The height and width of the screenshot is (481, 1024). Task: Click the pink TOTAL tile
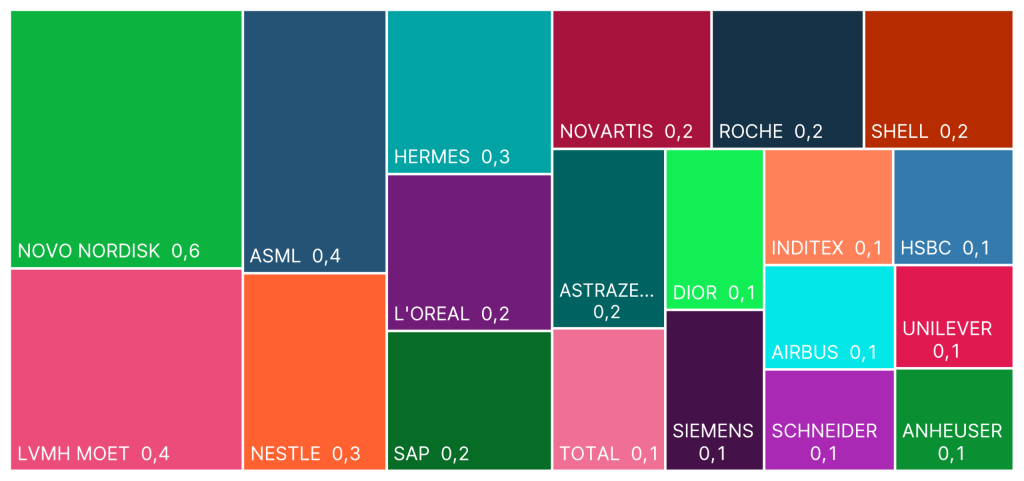click(608, 399)
